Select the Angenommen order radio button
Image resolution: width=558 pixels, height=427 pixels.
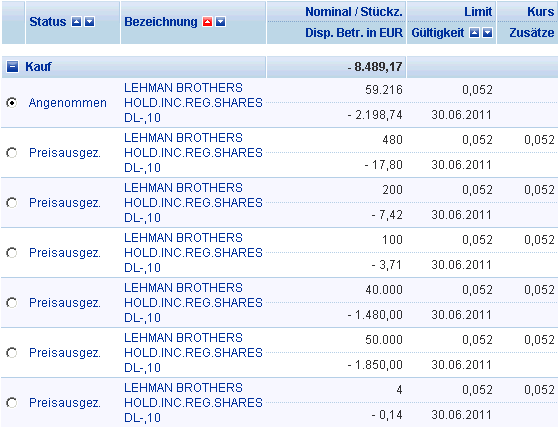[x=12, y=103]
